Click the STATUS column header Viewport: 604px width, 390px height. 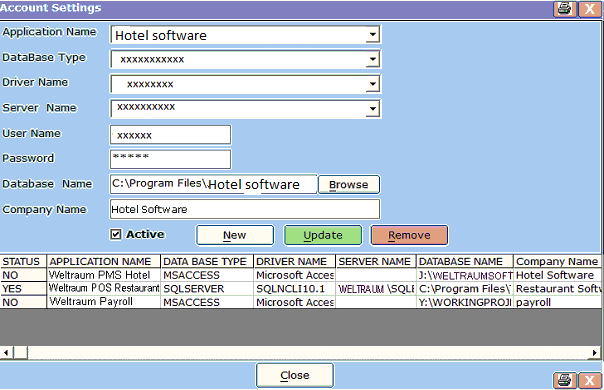point(23,261)
